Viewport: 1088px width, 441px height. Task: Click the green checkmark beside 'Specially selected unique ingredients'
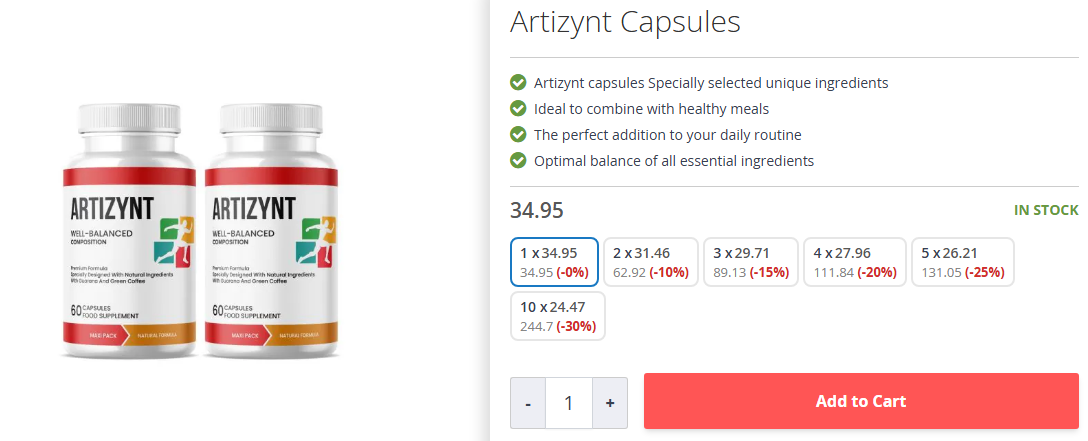[518, 82]
